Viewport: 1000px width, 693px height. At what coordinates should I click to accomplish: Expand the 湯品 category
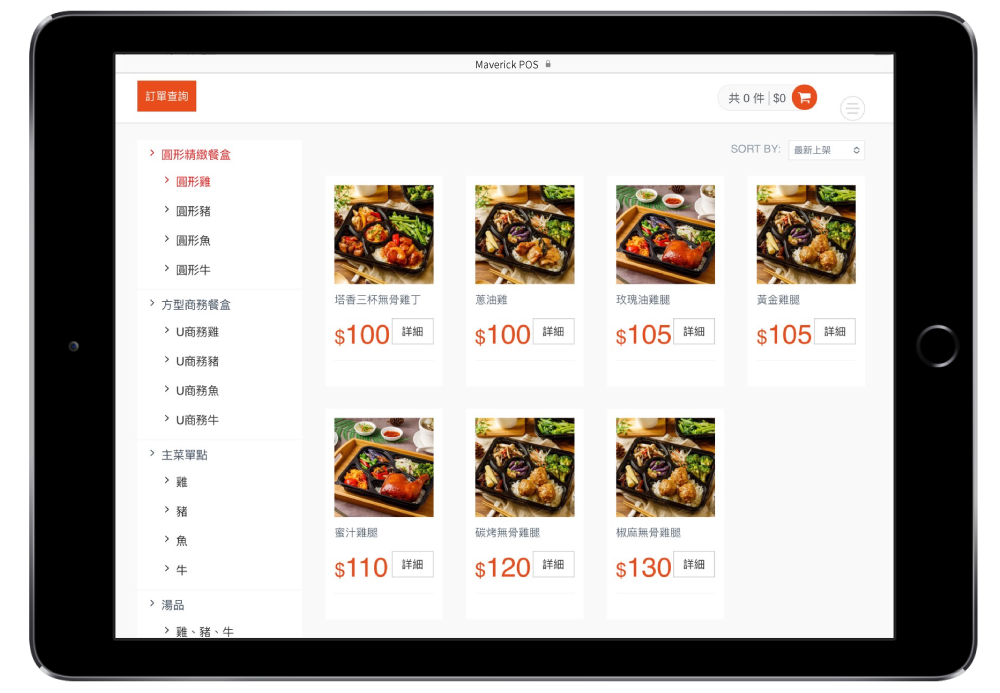click(x=173, y=604)
